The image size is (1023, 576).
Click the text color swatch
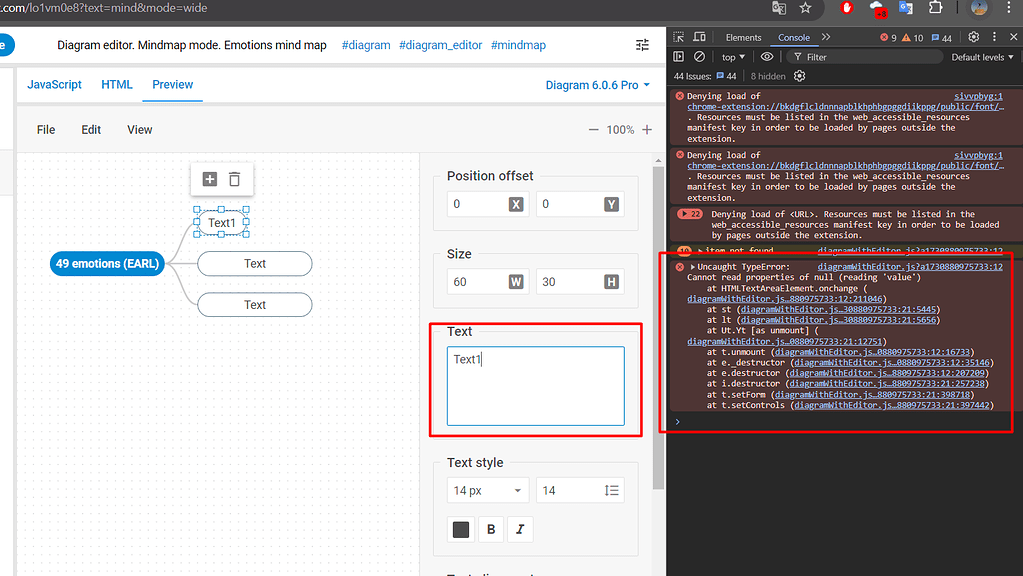pos(460,529)
